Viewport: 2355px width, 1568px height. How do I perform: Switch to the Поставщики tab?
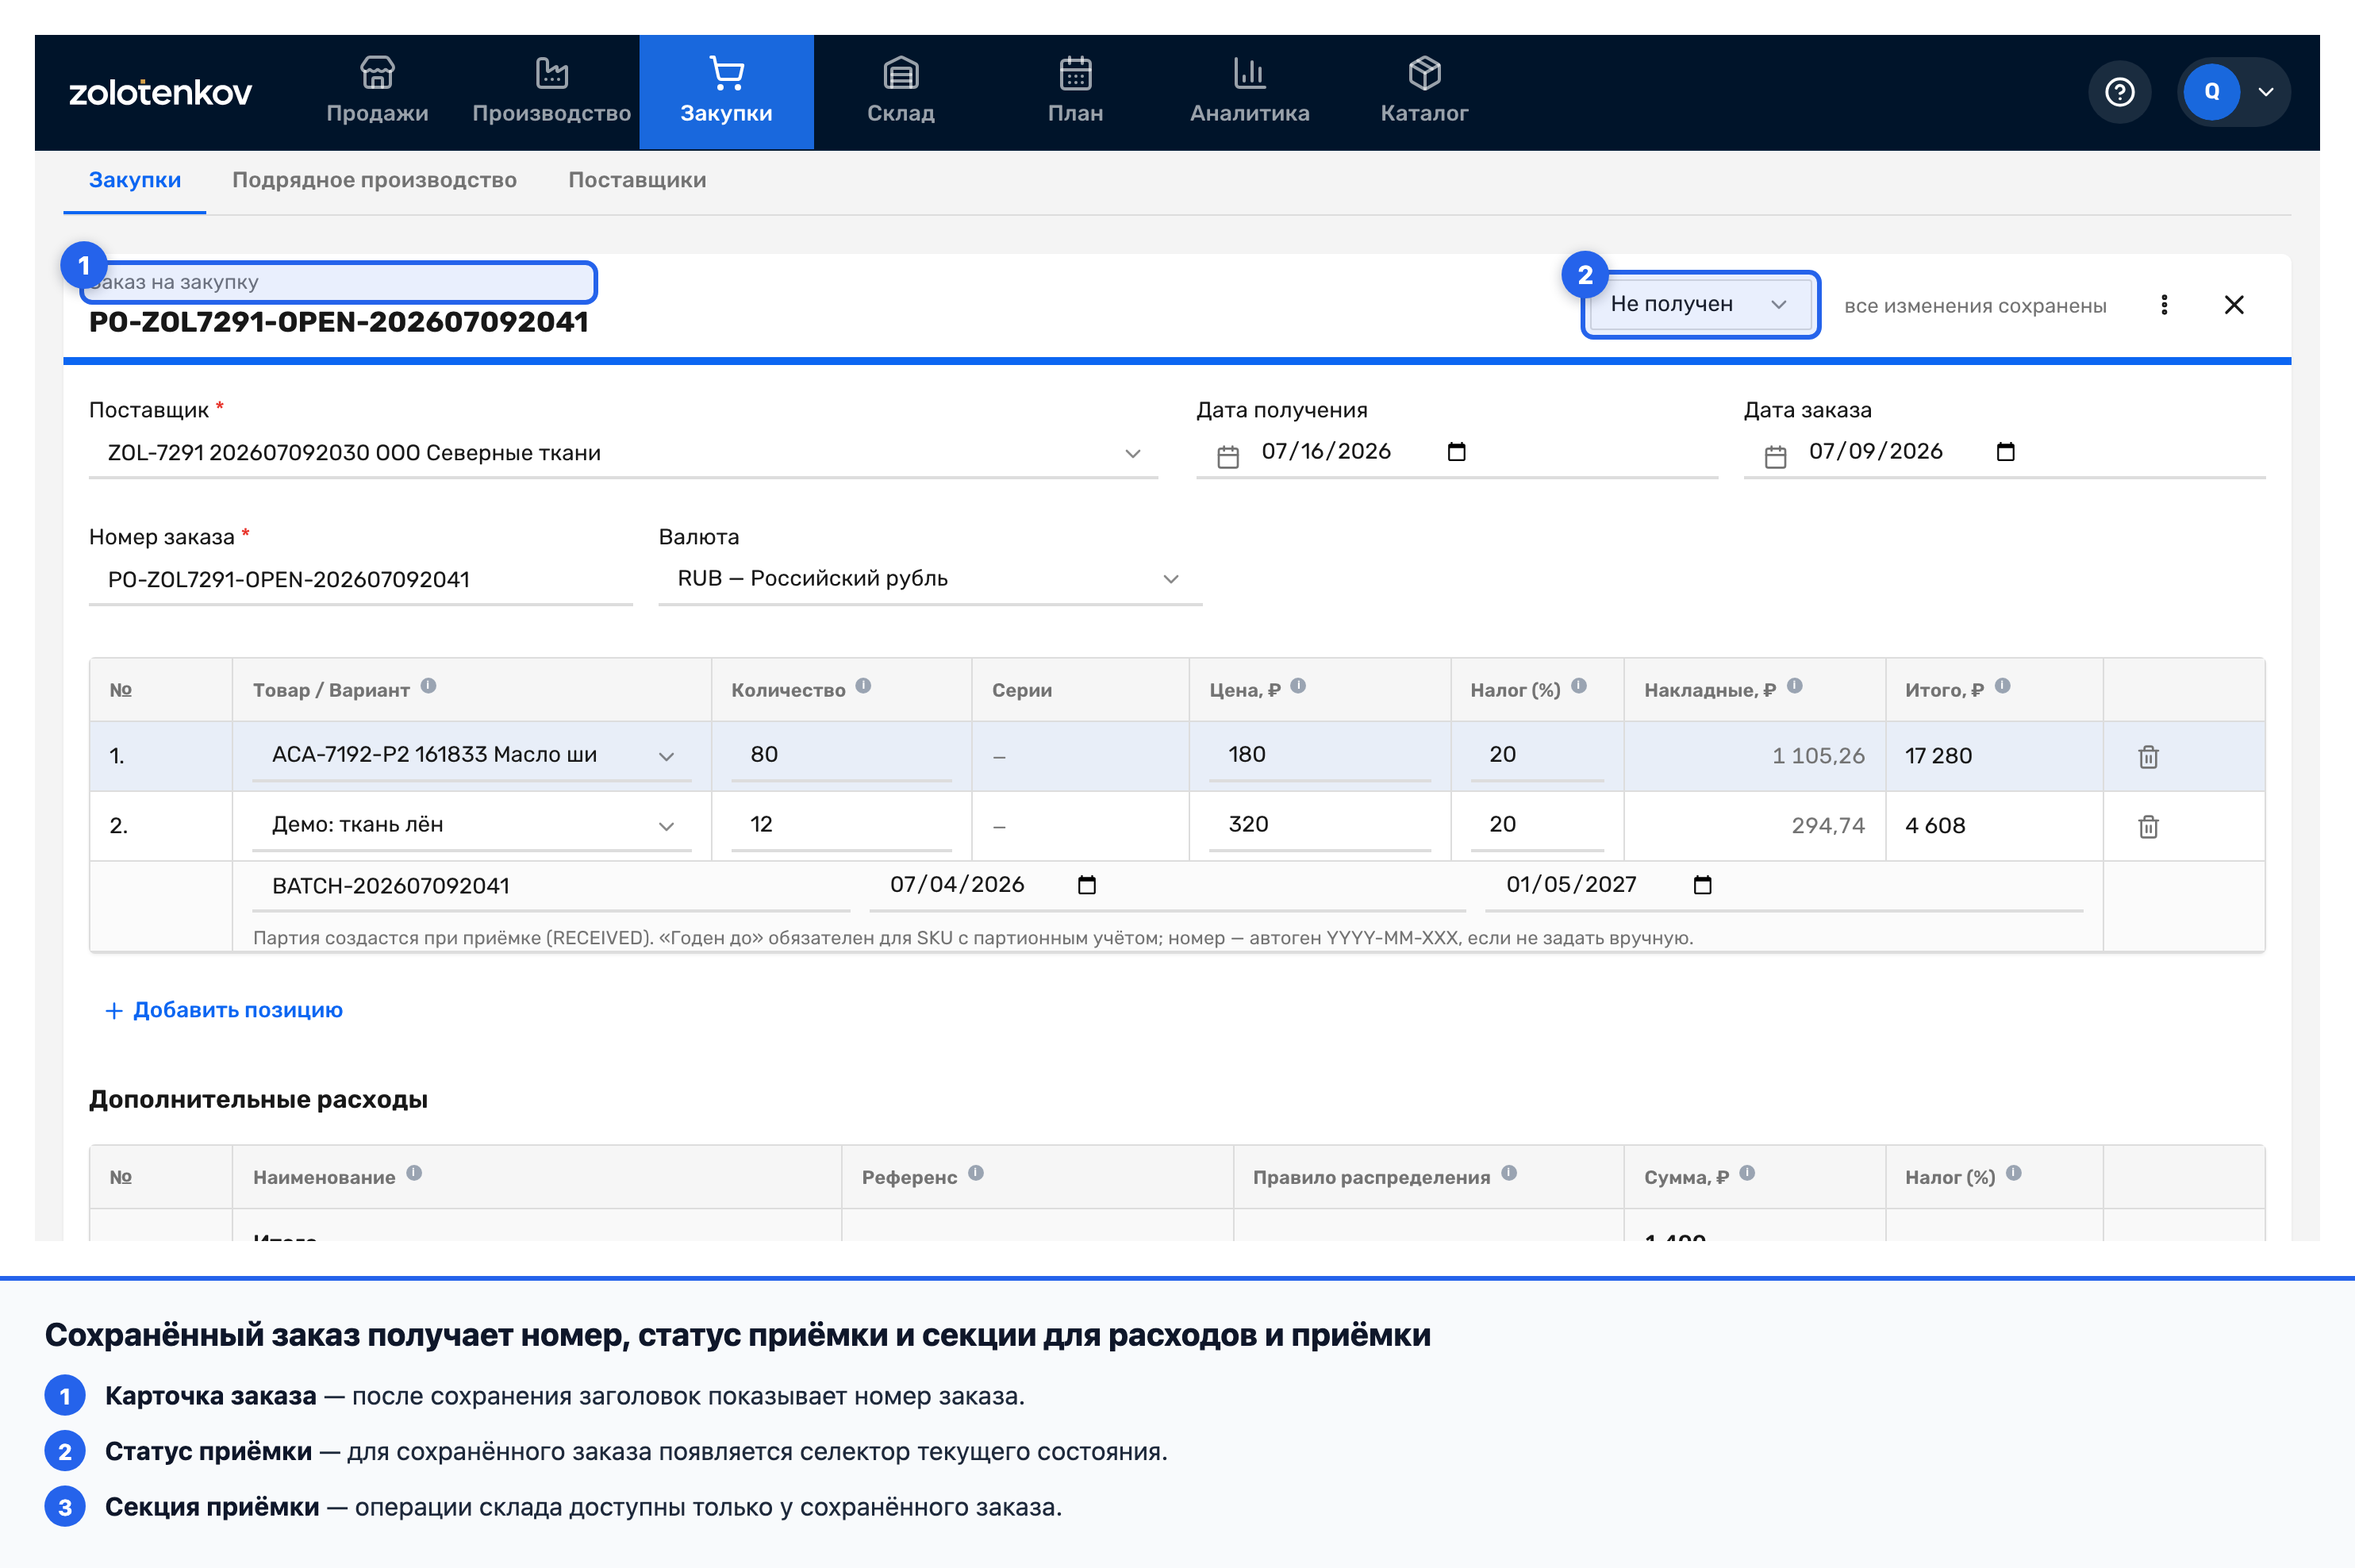[x=637, y=180]
